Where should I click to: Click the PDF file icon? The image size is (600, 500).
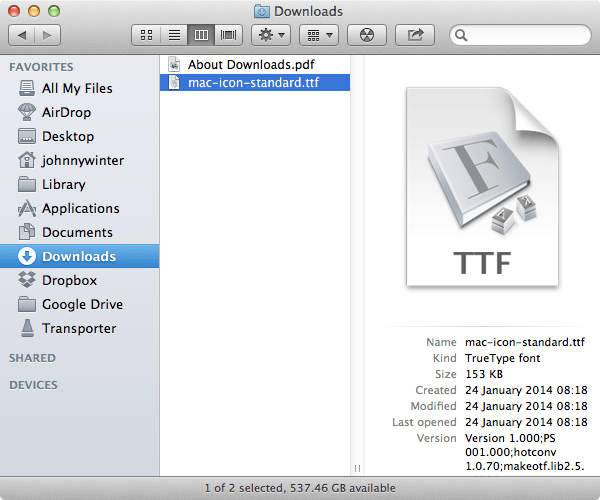coord(174,64)
